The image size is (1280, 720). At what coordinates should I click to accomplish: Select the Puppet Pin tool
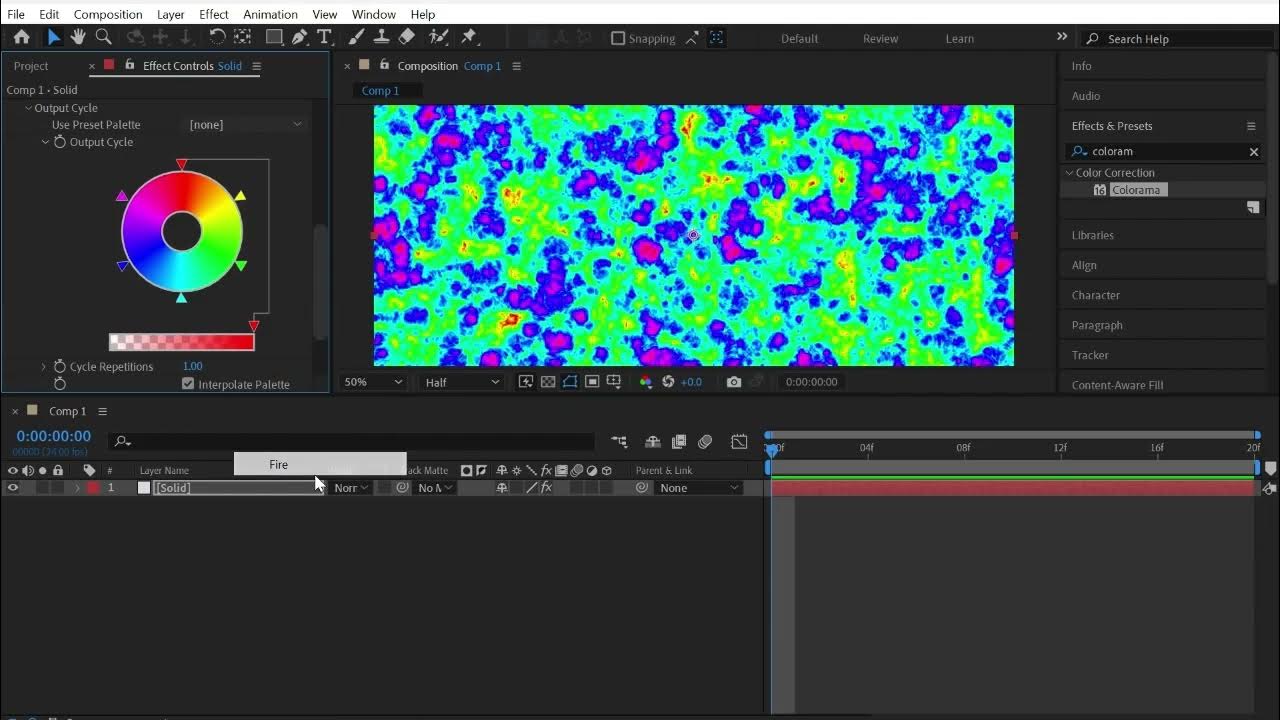point(468,38)
